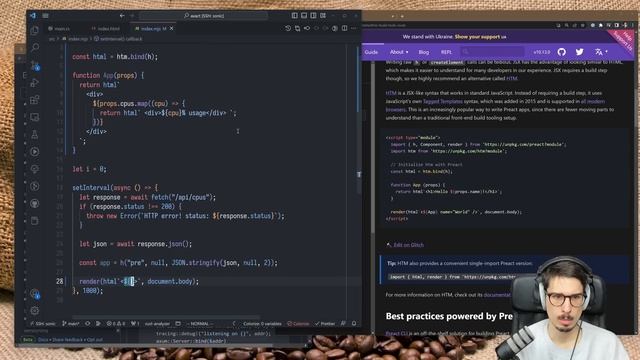Open the notifications bell in status bar
Viewport: 640px width, 360px height.
point(354,324)
